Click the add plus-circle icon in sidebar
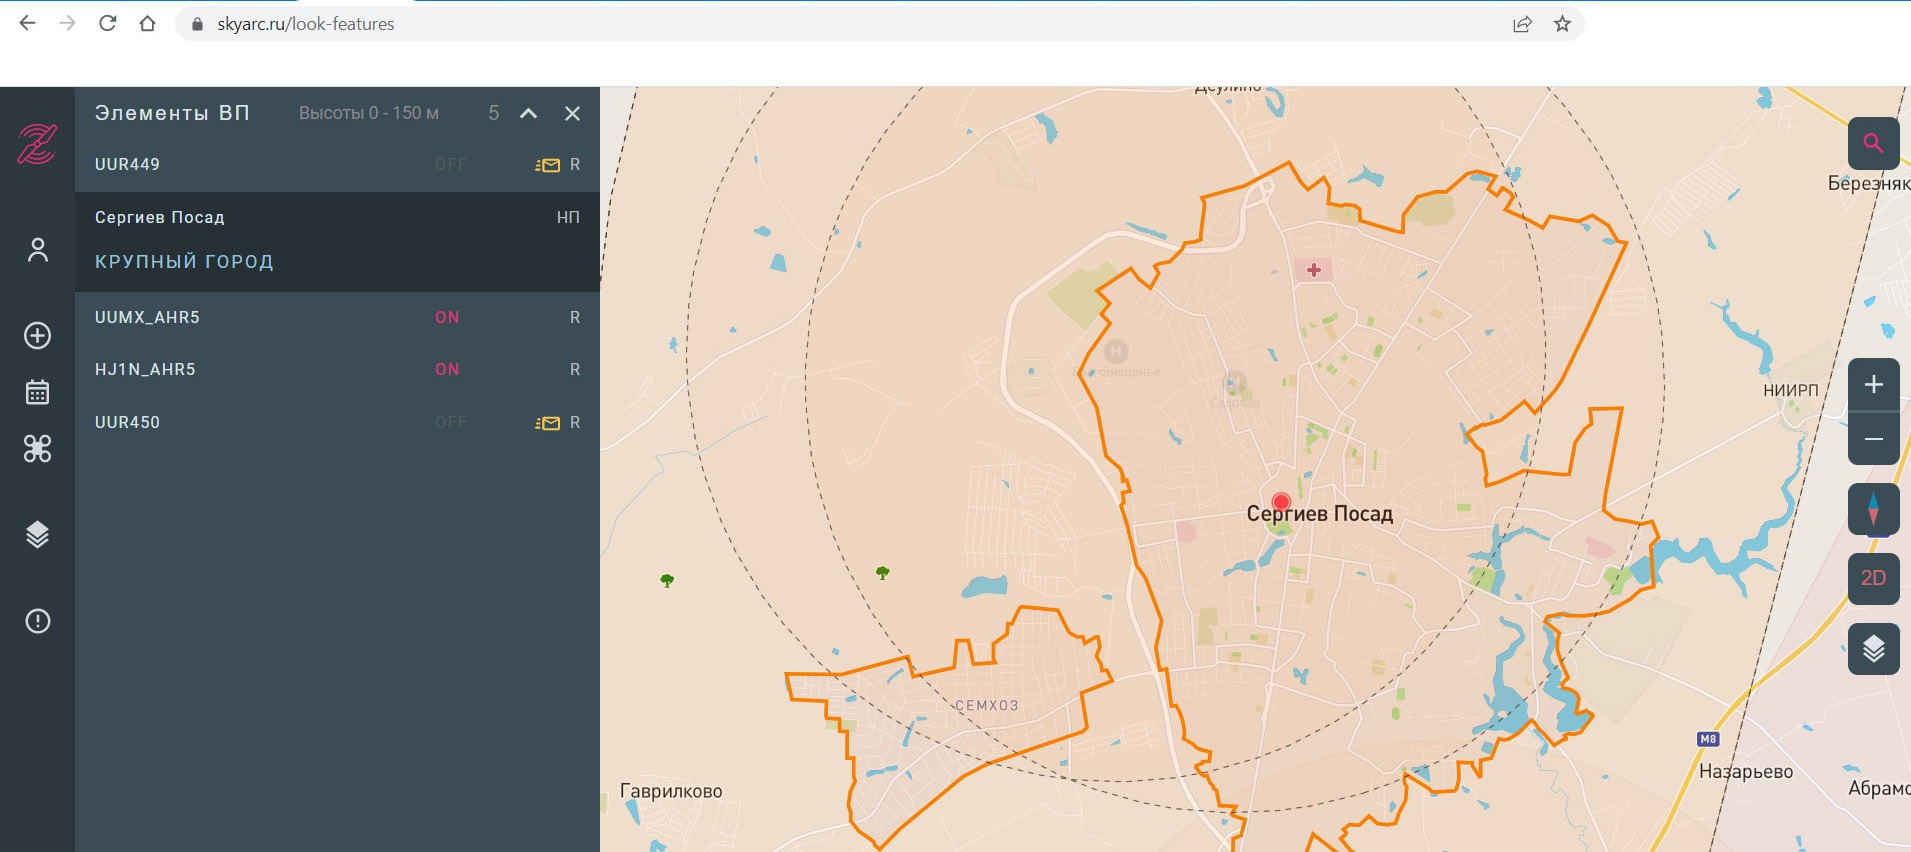The width and height of the screenshot is (1911, 852). point(38,335)
